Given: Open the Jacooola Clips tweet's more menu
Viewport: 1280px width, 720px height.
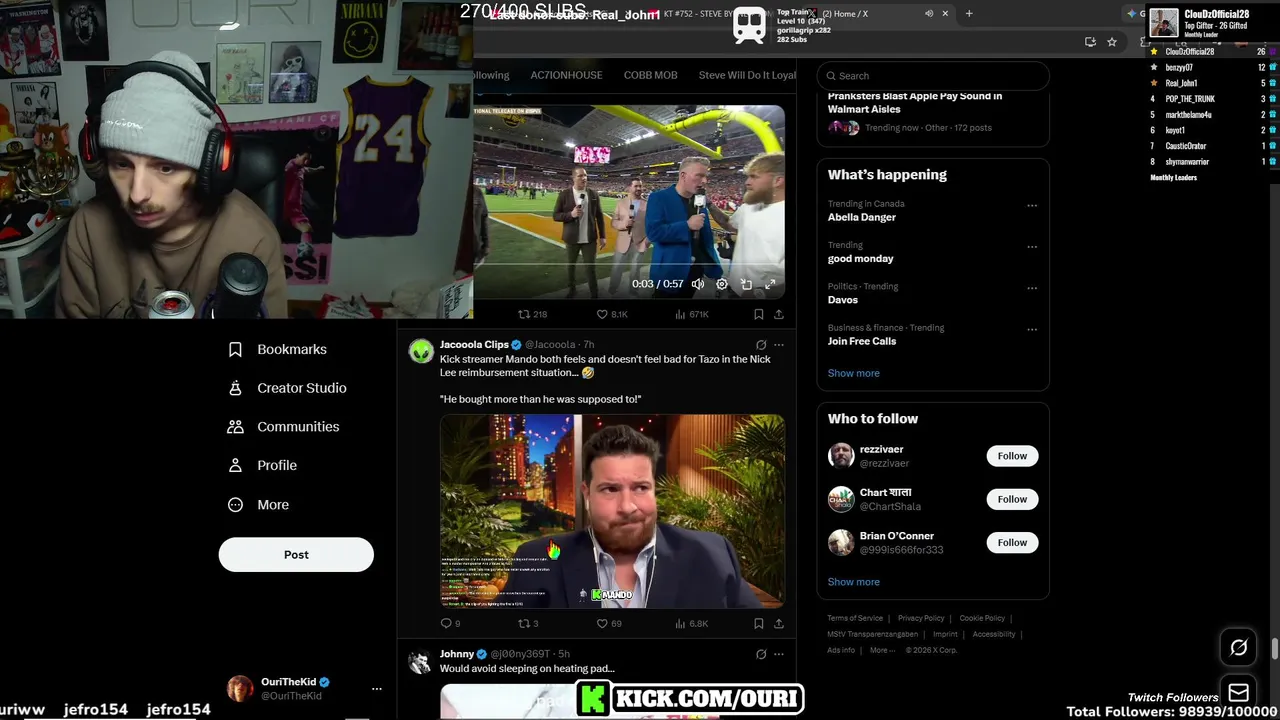Looking at the screenshot, I should click(779, 345).
